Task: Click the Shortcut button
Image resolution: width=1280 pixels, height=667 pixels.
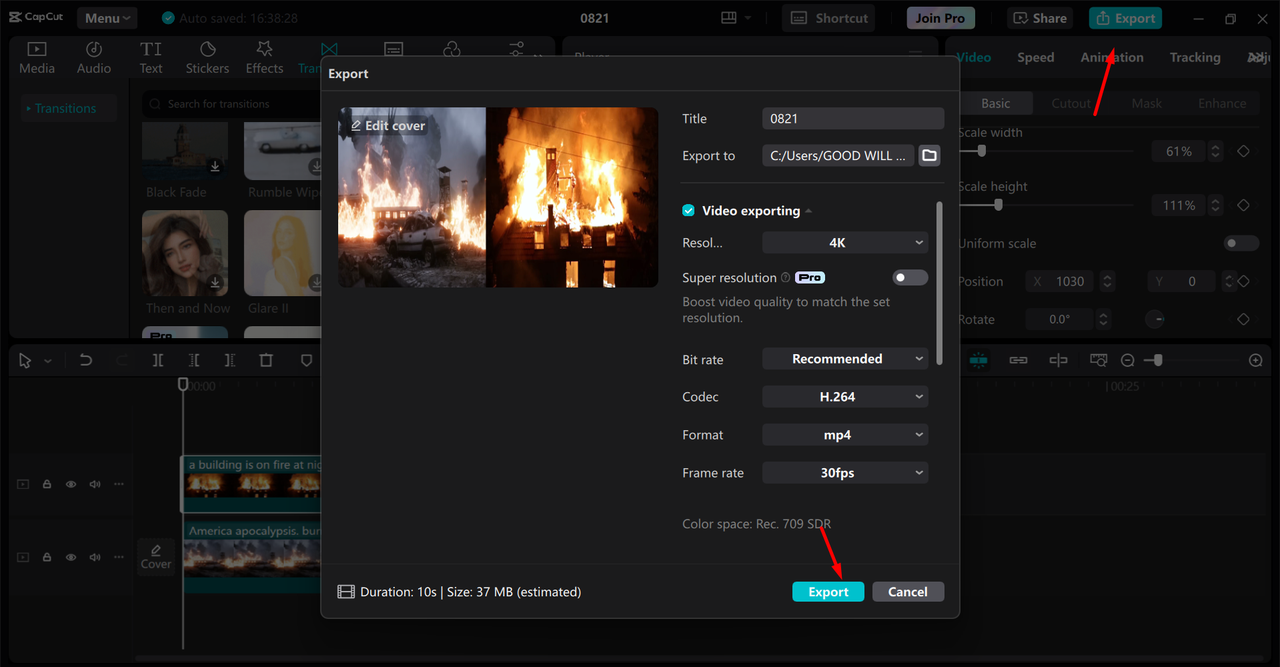Action: click(828, 18)
